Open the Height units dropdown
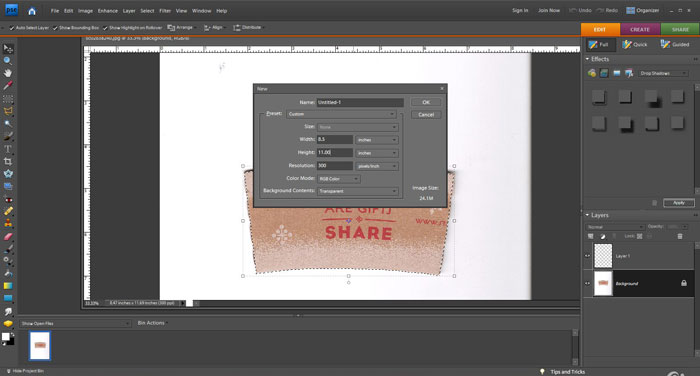Screen dimensions: 700x376 377,153
